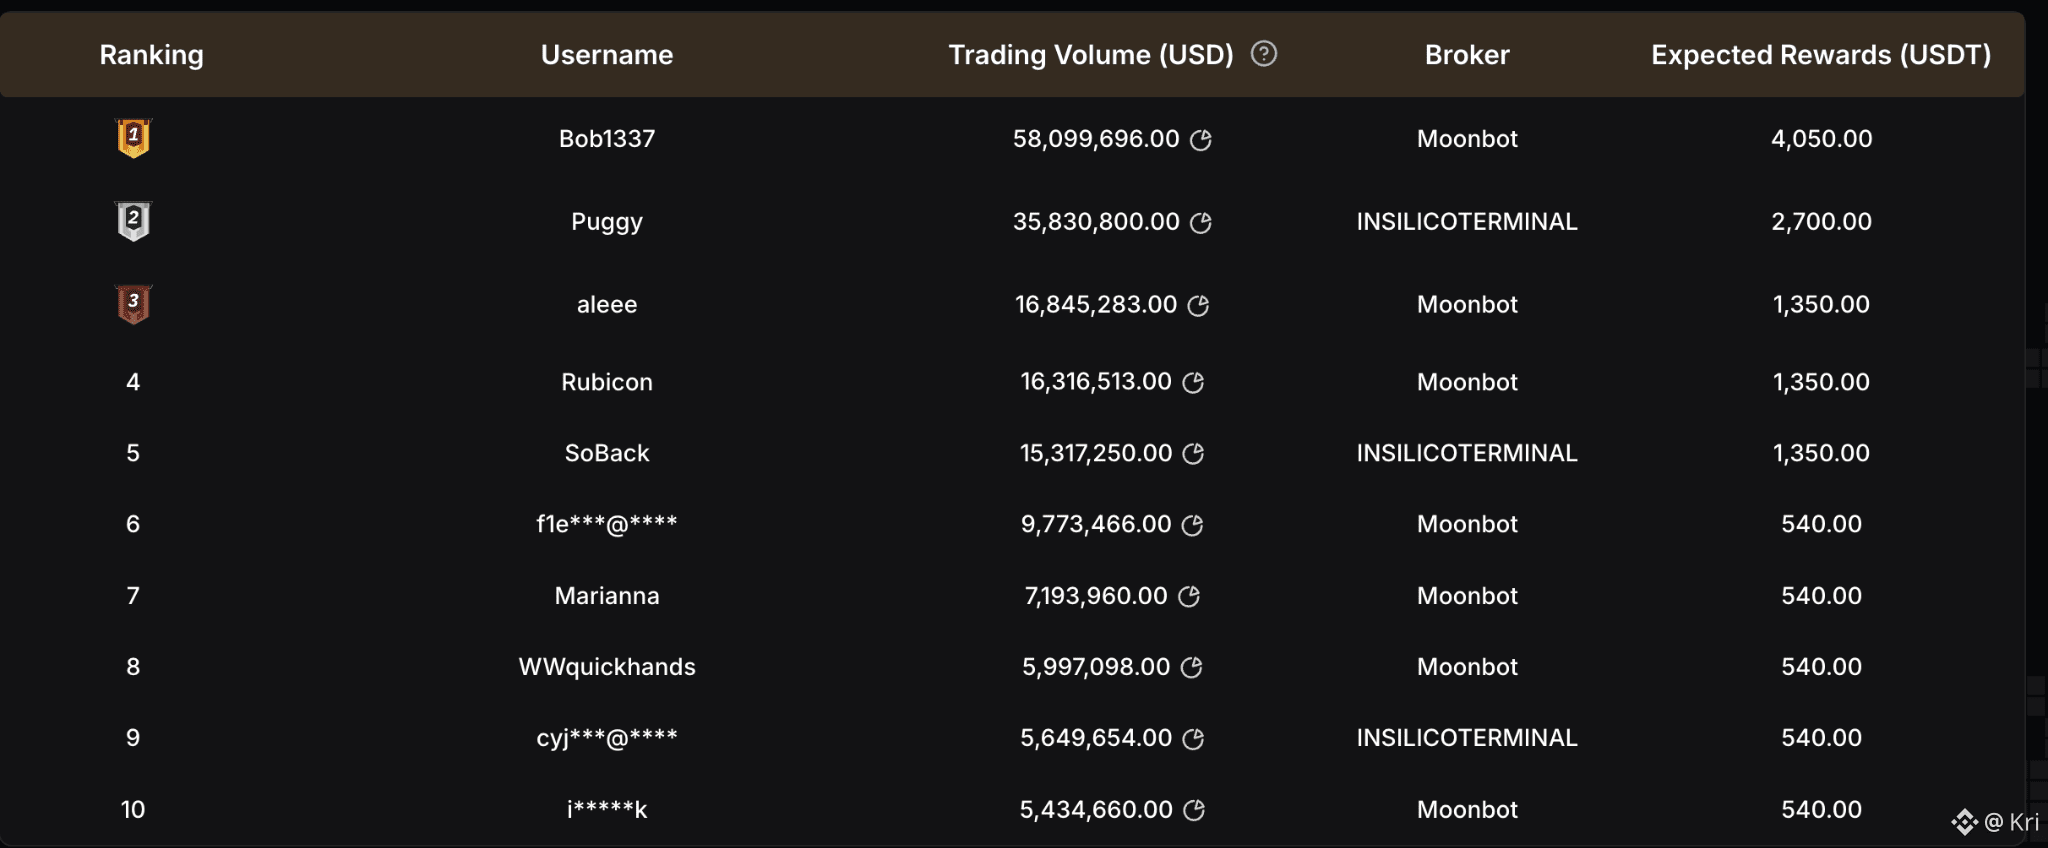Click the chart icon next to 58,099,696.00

(1201, 140)
